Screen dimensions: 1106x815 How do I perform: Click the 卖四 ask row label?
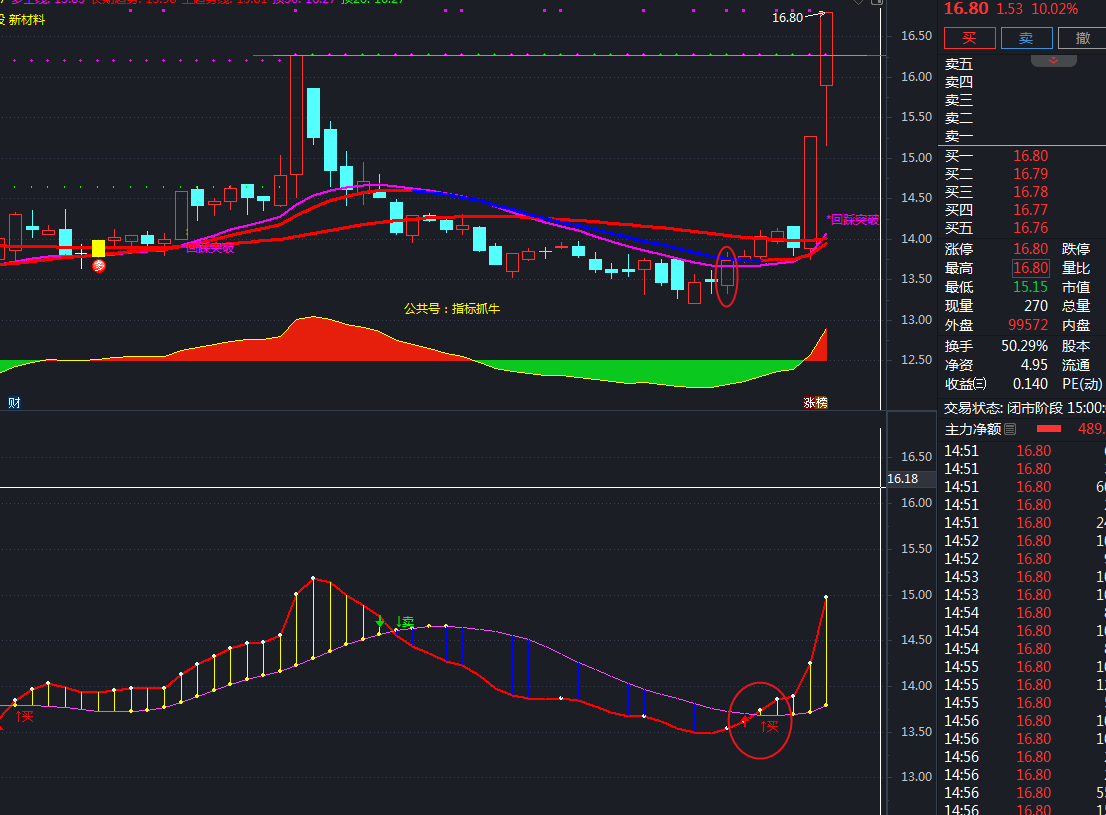tap(959, 83)
